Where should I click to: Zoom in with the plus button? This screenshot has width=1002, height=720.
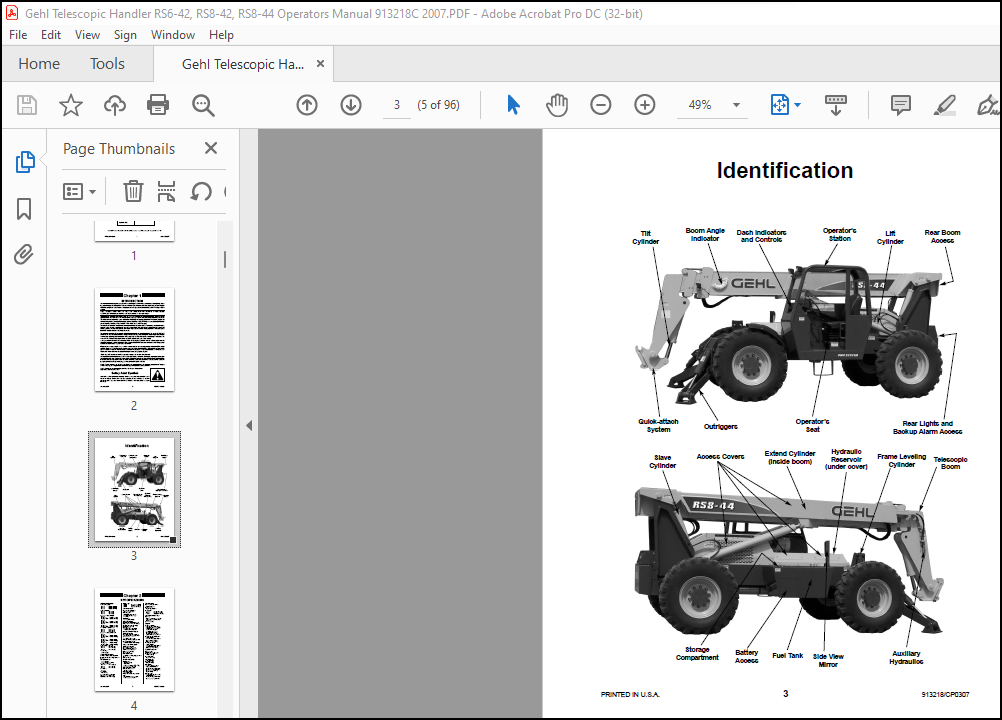click(x=645, y=105)
